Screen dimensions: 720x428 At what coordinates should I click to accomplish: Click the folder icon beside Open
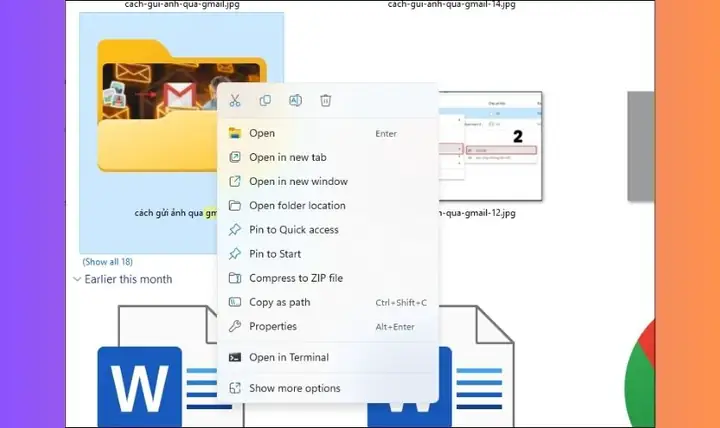(x=235, y=133)
